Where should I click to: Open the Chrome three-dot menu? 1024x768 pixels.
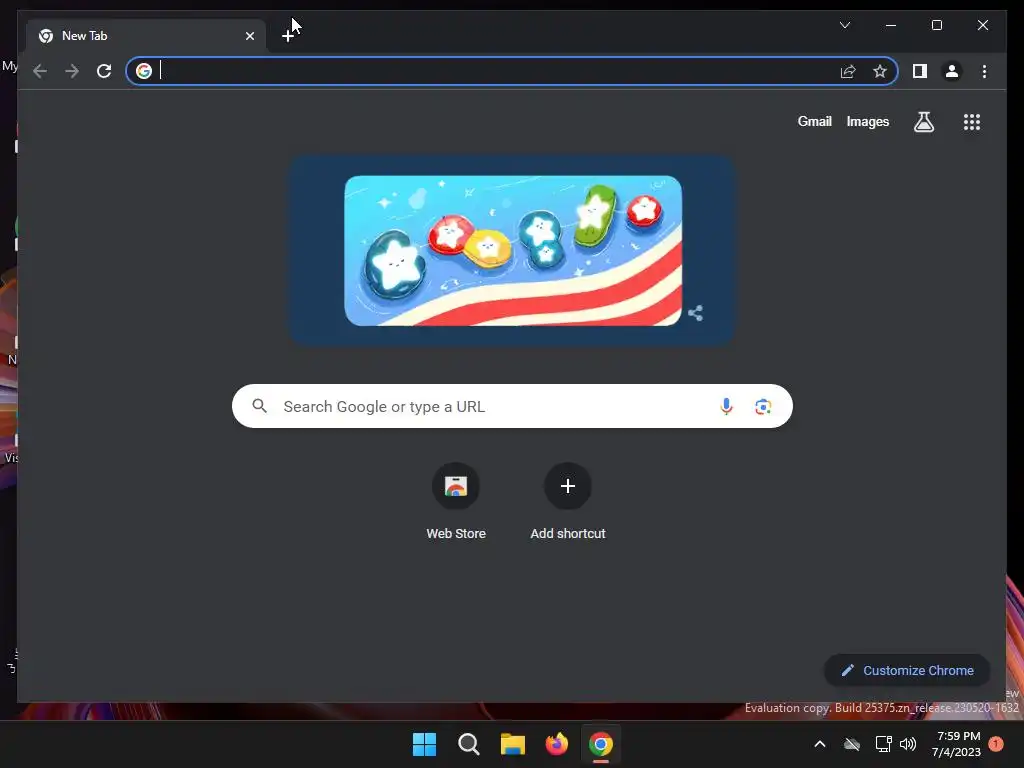tap(984, 71)
